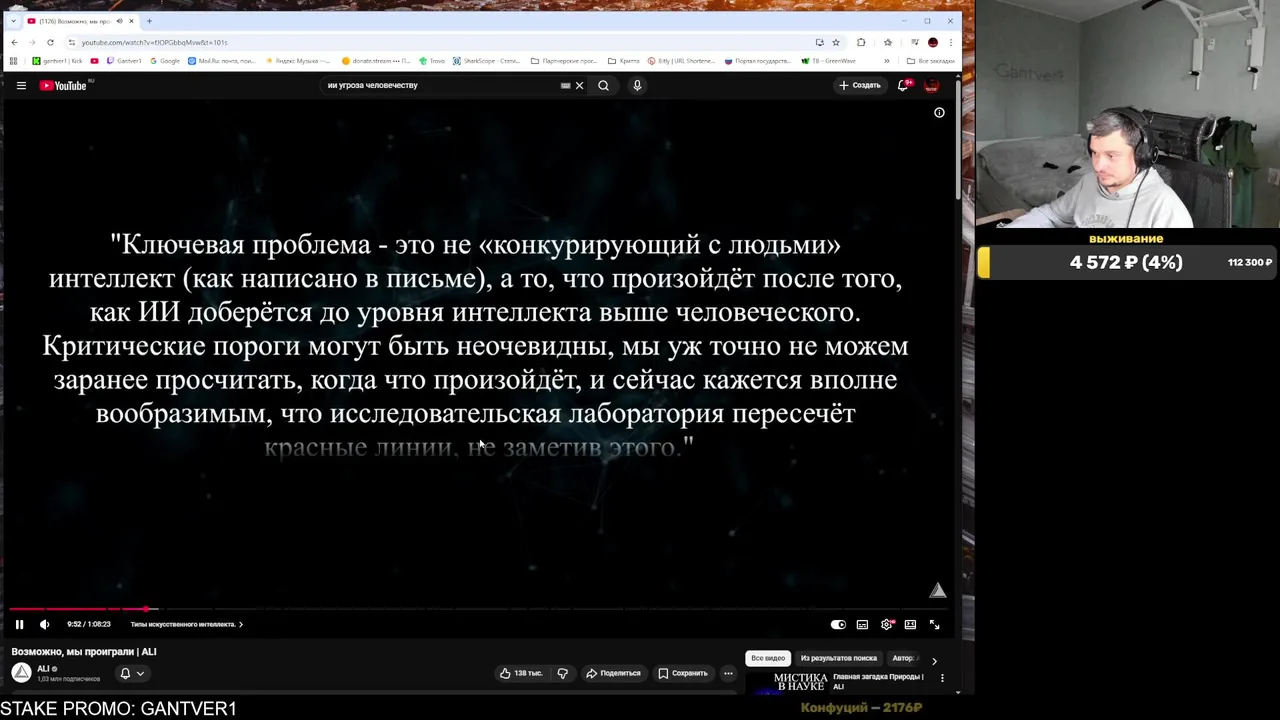
Task: Open the YouTube hamburger guide menu
Action: (x=21, y=85)
